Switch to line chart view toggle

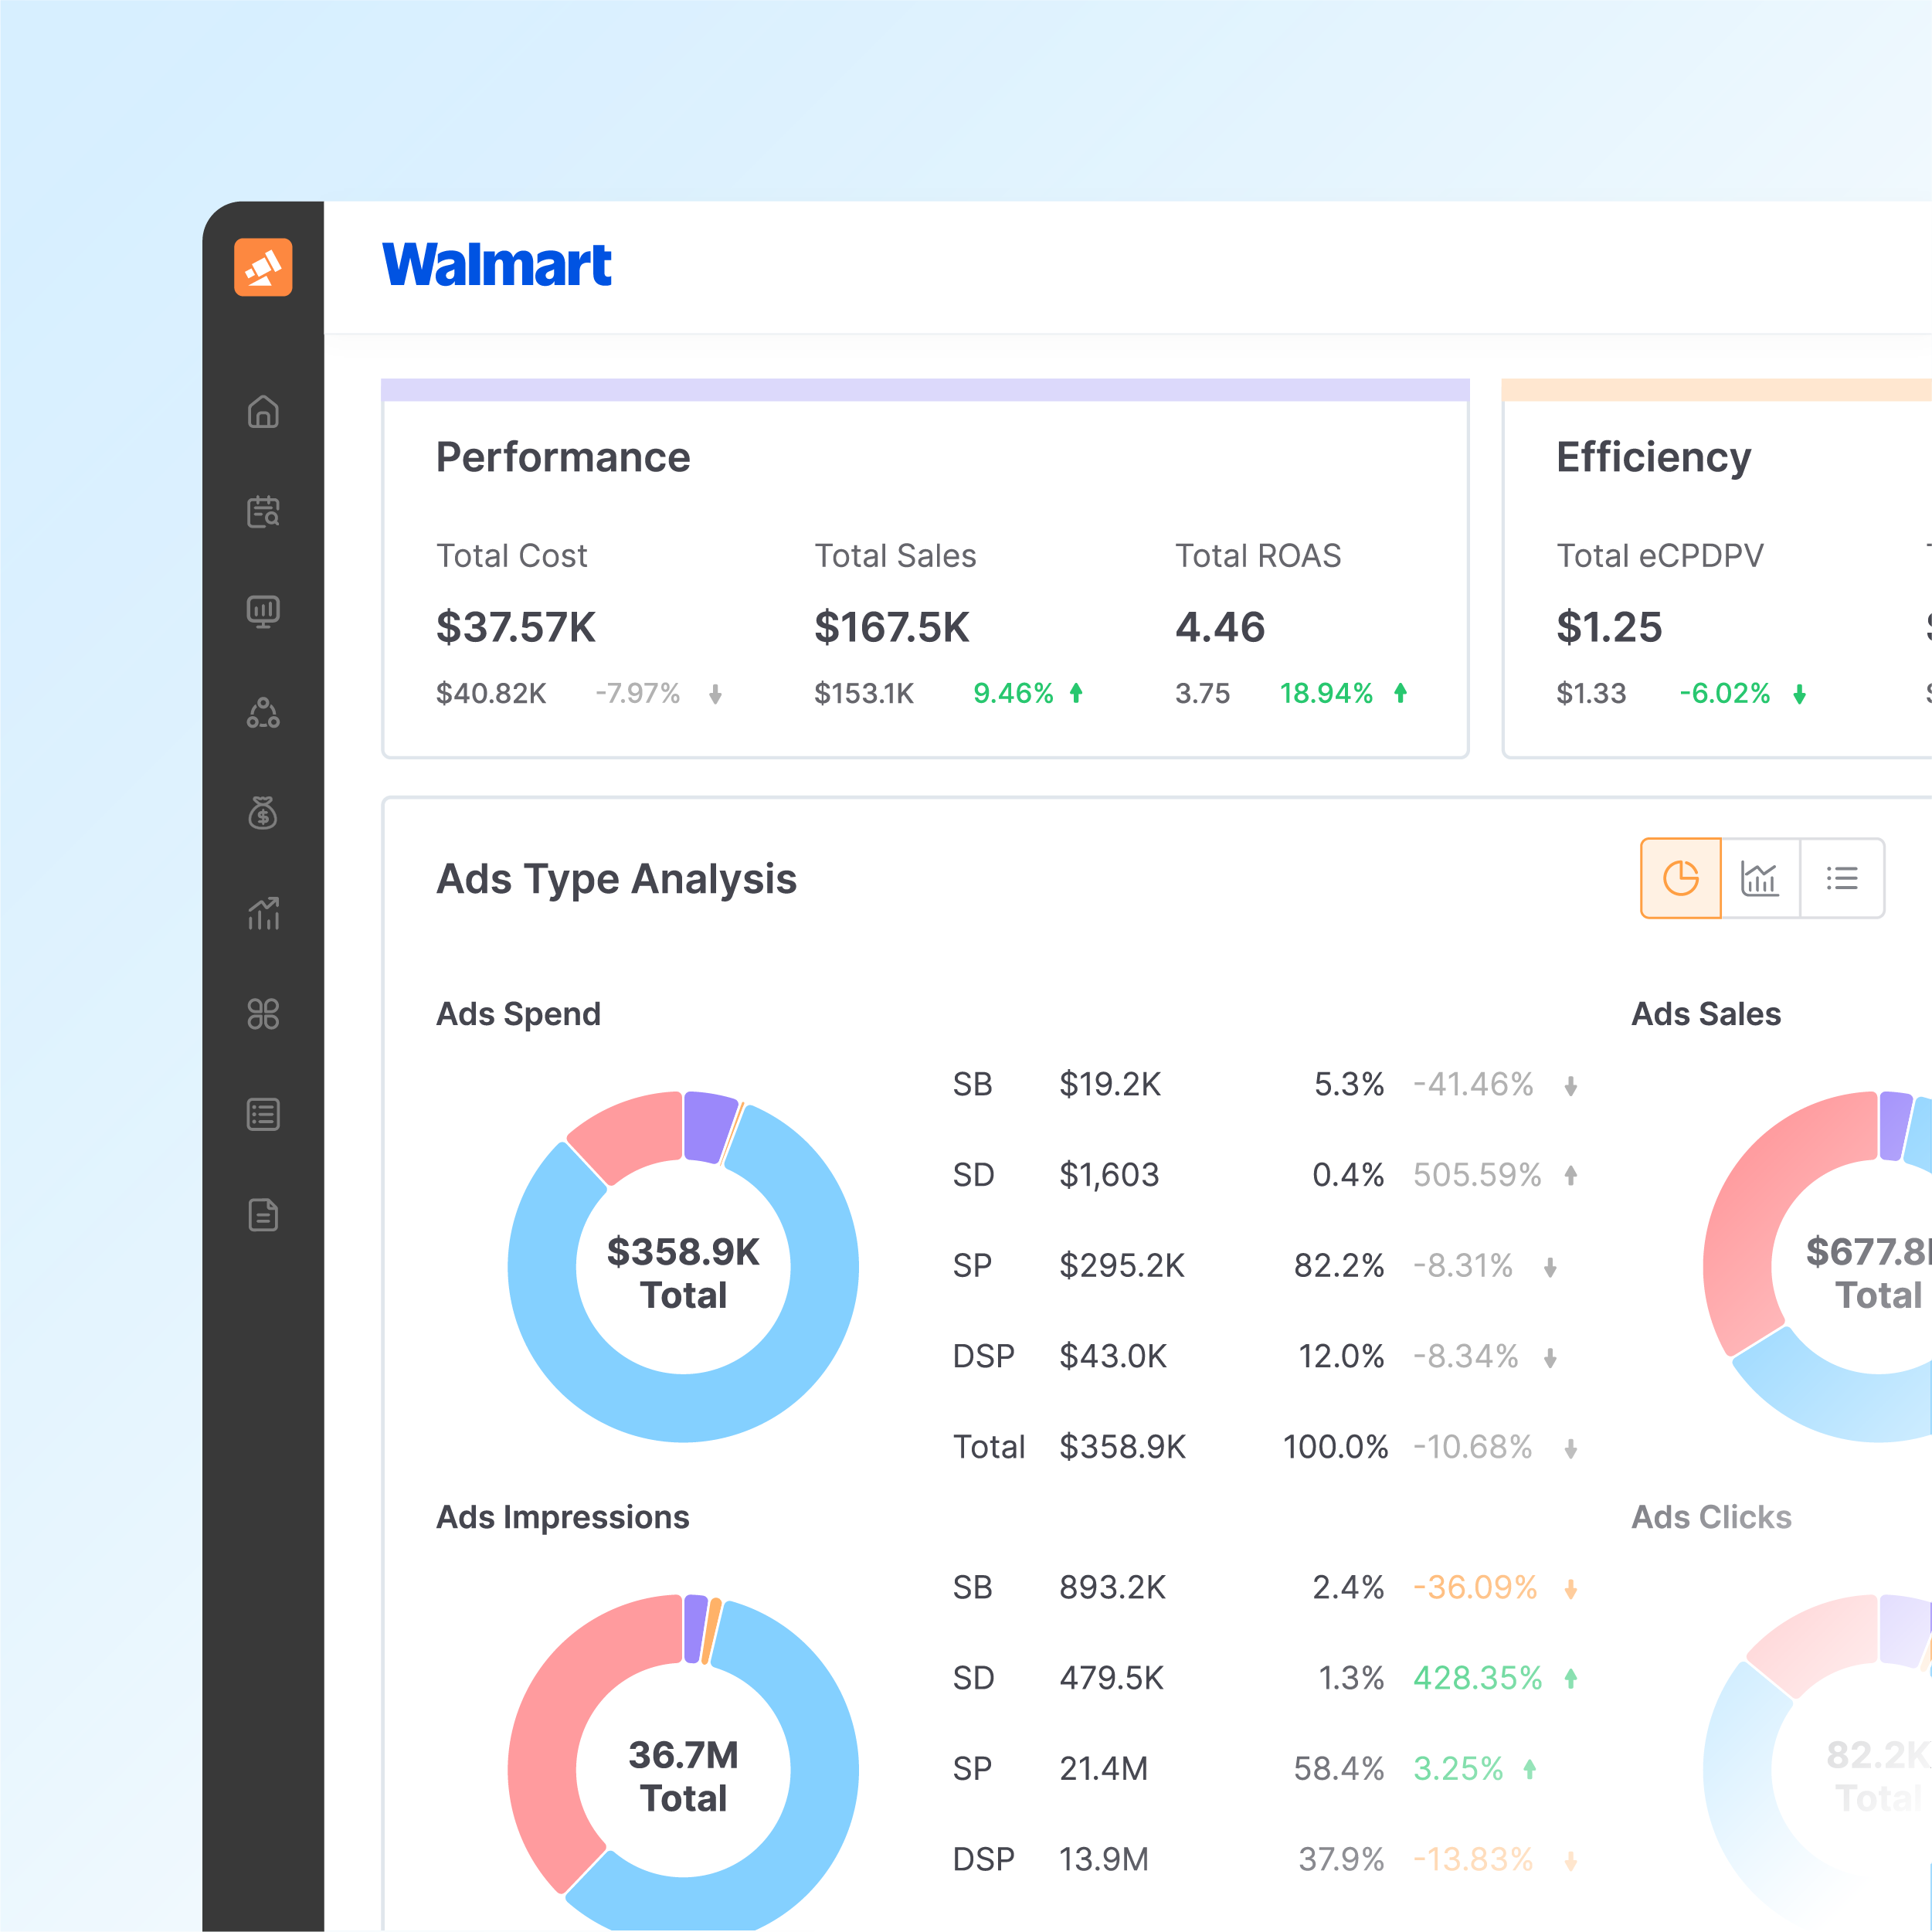coord(1760,878)
